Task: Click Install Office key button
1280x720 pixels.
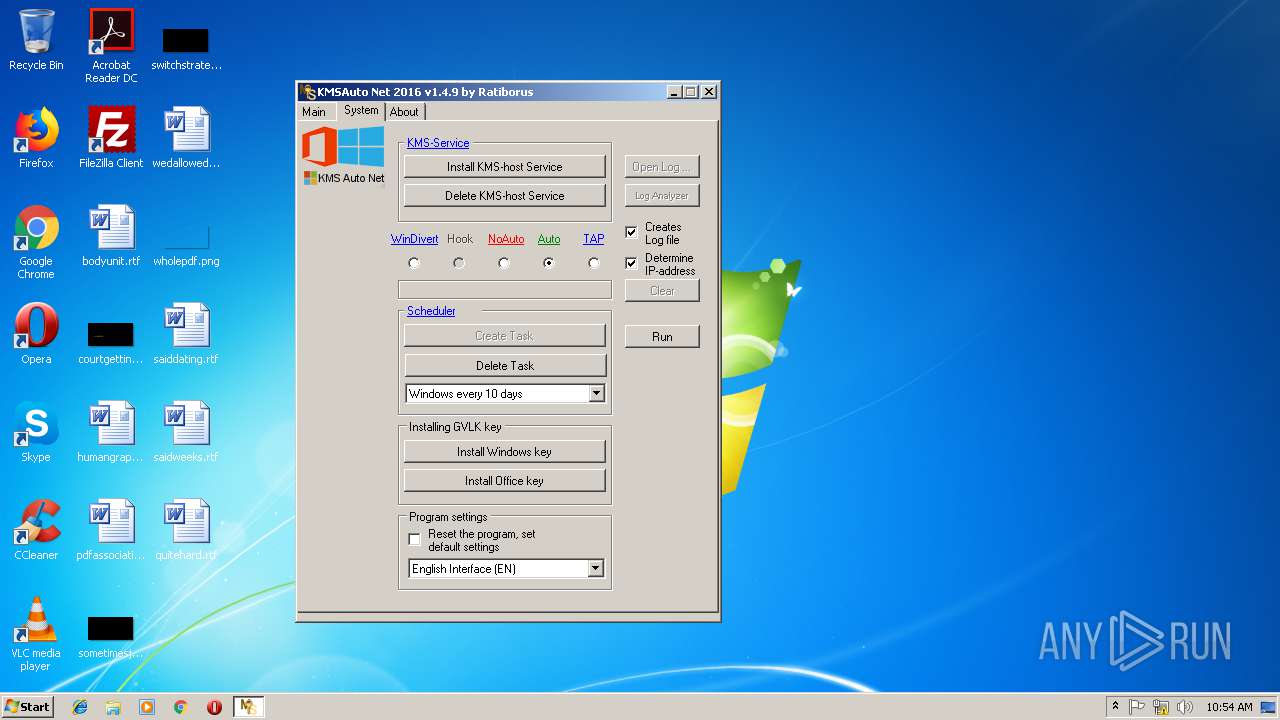Action: pyautogui.click(x=505, y=481)
